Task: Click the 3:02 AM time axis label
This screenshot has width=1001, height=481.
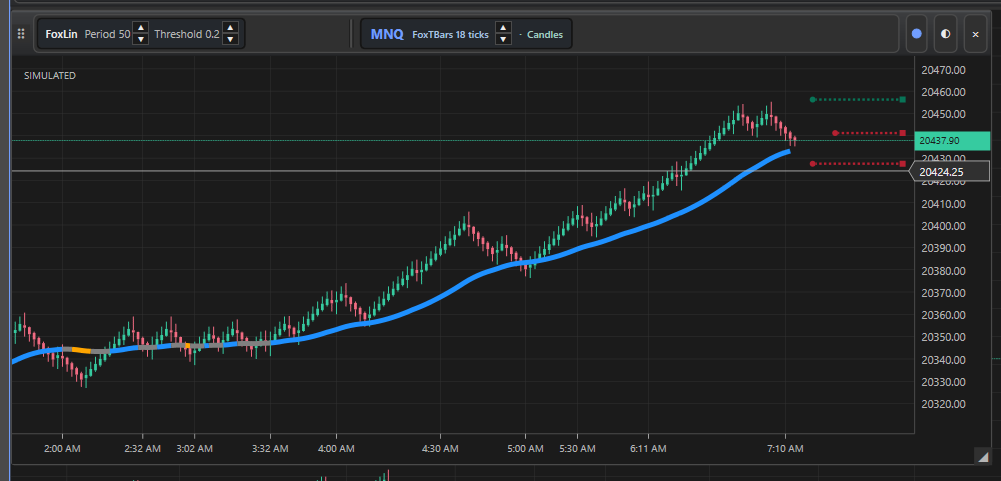Action: pos(195,449)
